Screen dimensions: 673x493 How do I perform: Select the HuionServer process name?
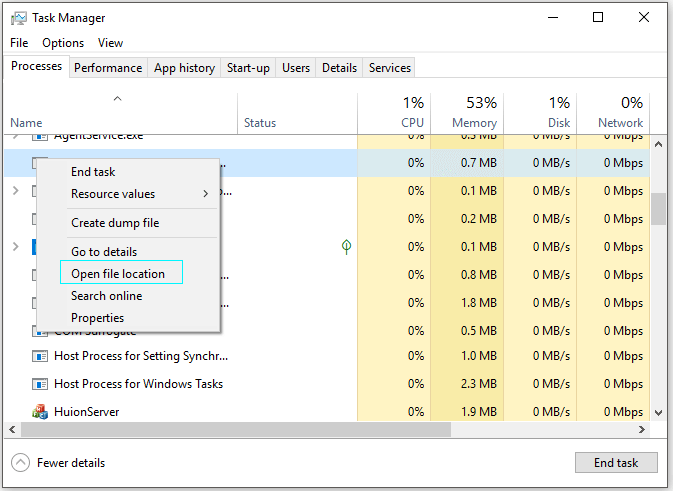(87, 412)
